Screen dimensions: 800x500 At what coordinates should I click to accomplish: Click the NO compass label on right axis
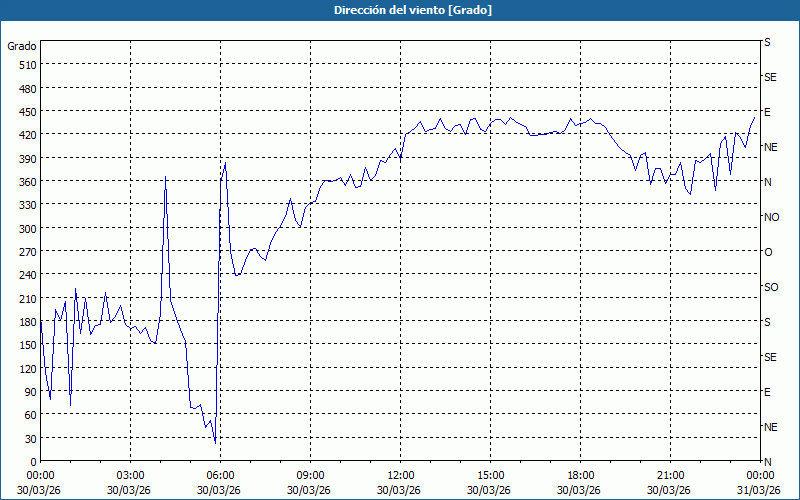[771, 217]
